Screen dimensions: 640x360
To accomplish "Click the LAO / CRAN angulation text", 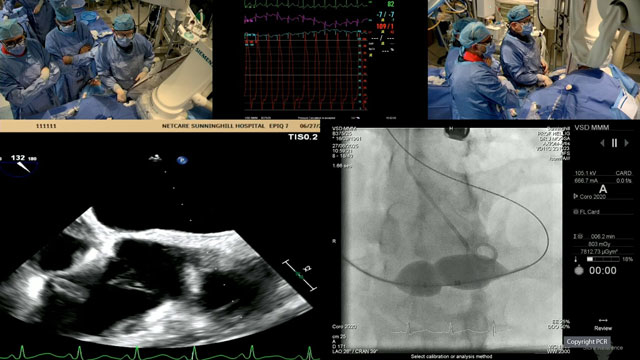I will pos(355,351).
